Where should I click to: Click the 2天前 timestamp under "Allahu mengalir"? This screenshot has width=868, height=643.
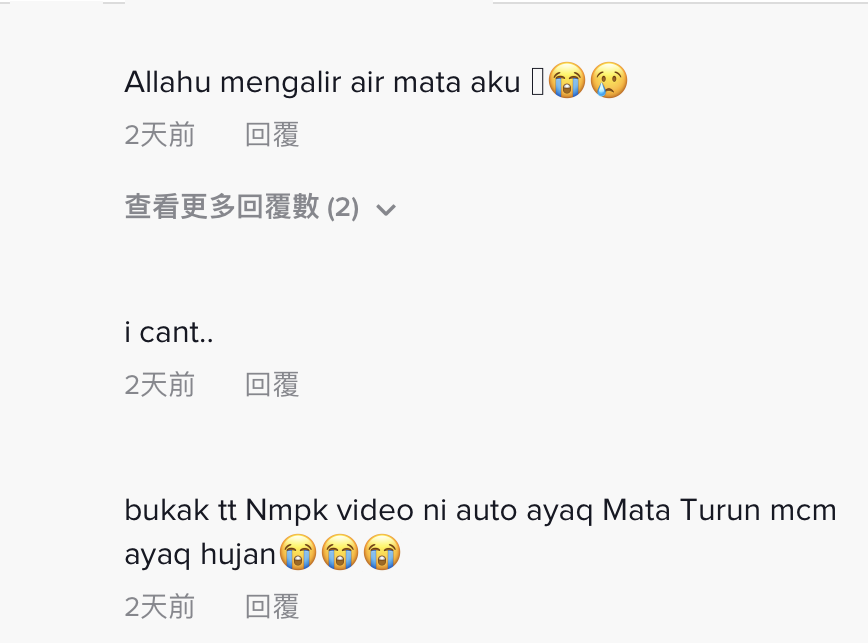(159, 135)
